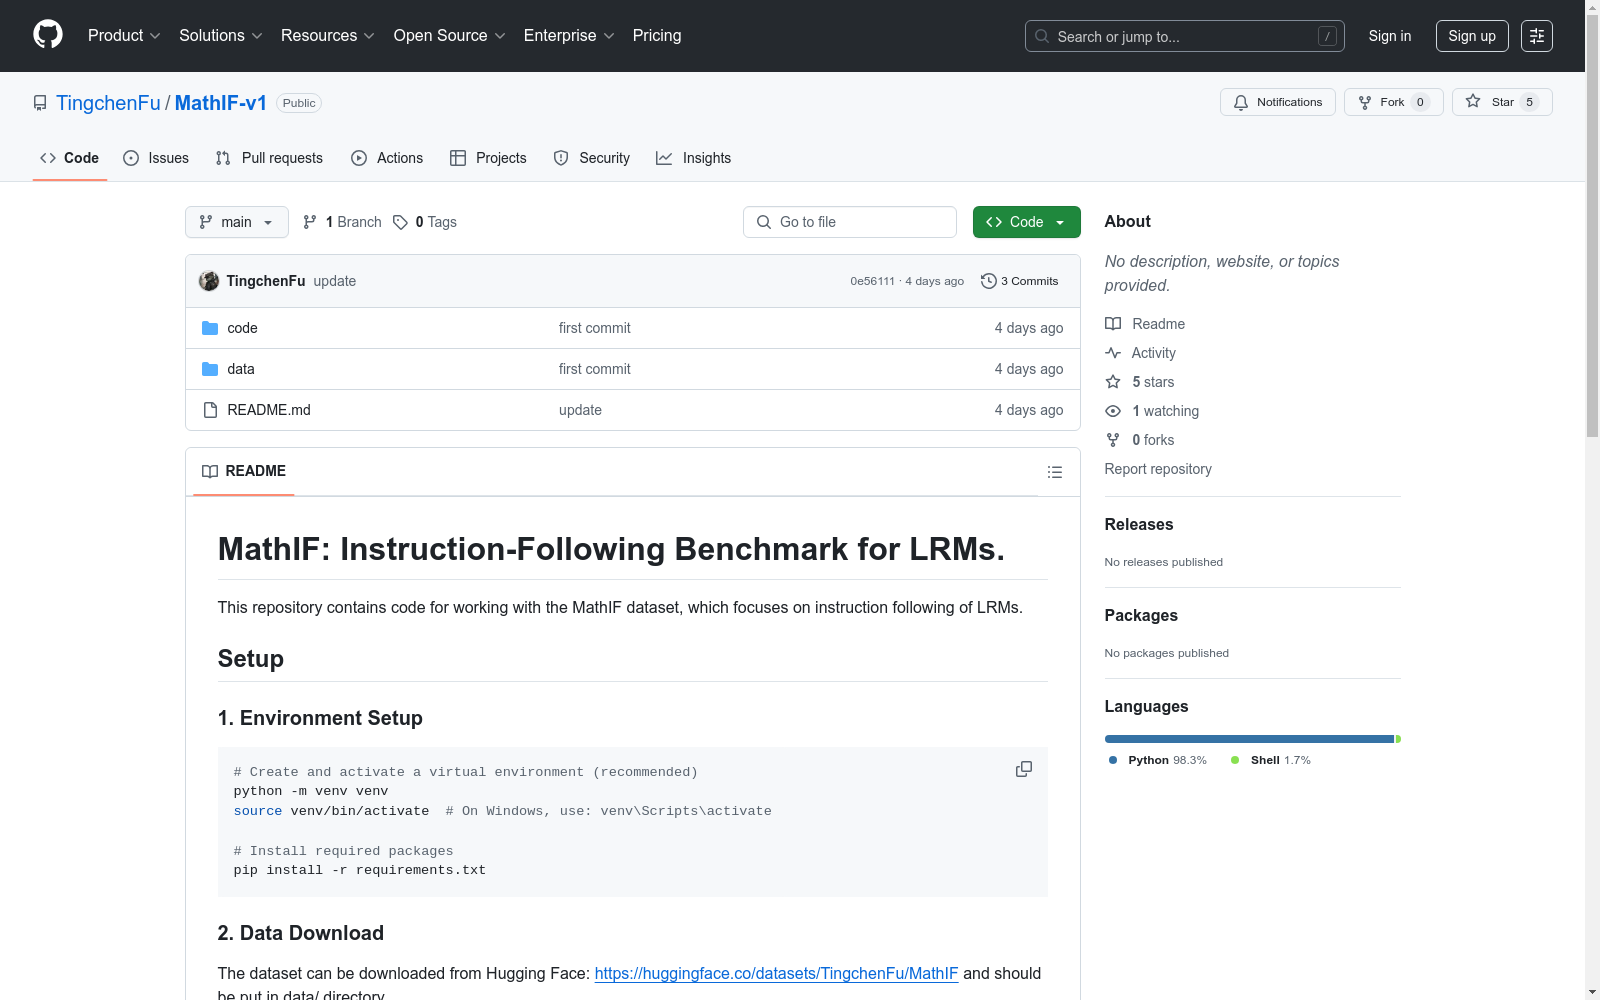Open the Pricing page
Screen dimensions: 1600x1000
click(657, 35)
